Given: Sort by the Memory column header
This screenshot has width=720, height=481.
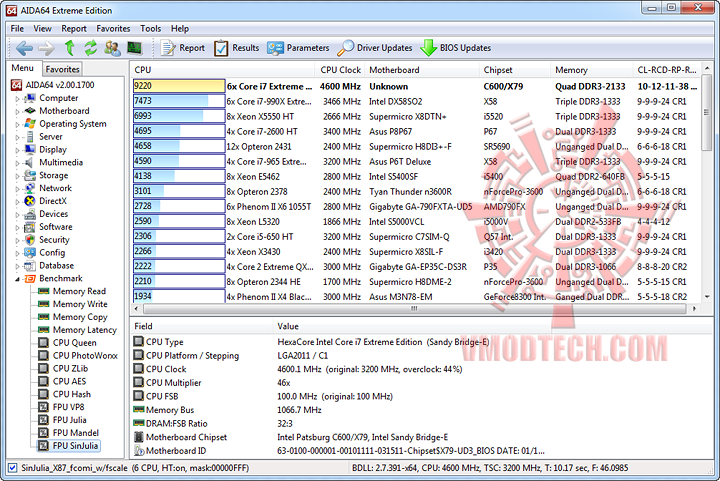Looking at the screenshot, I should tap(591, 70).
